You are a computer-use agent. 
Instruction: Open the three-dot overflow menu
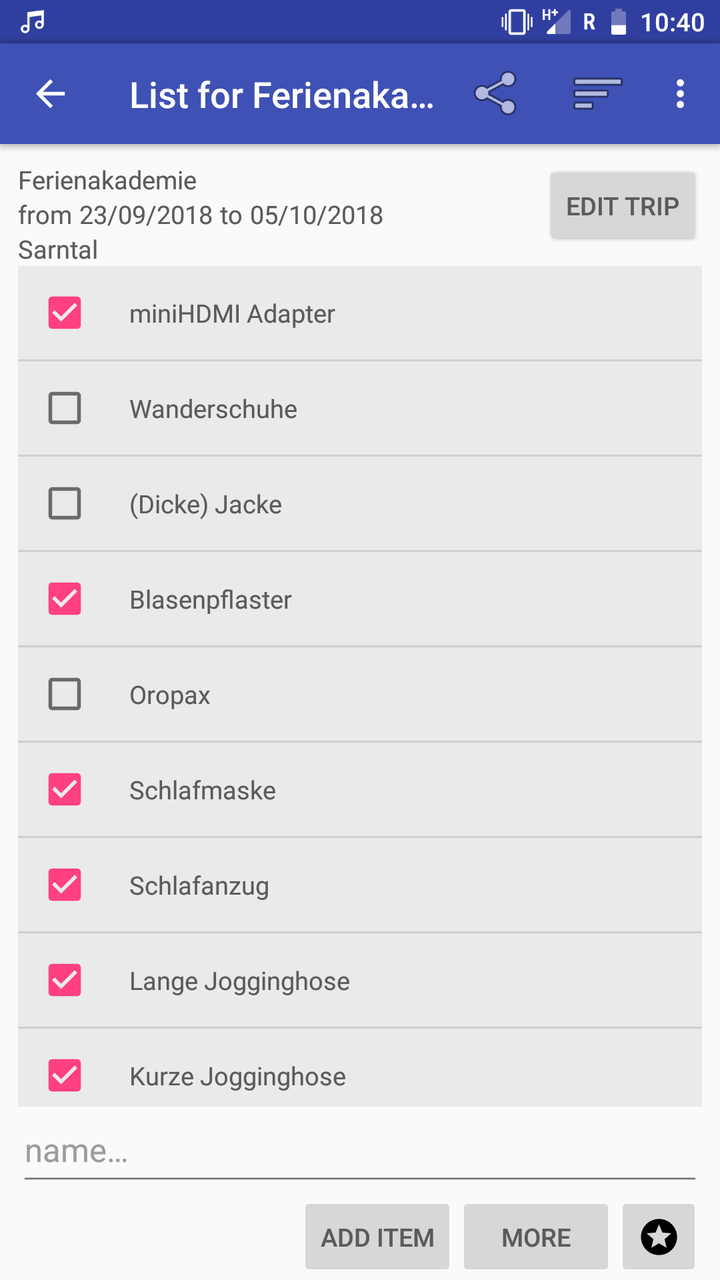[x=680, y=94]
